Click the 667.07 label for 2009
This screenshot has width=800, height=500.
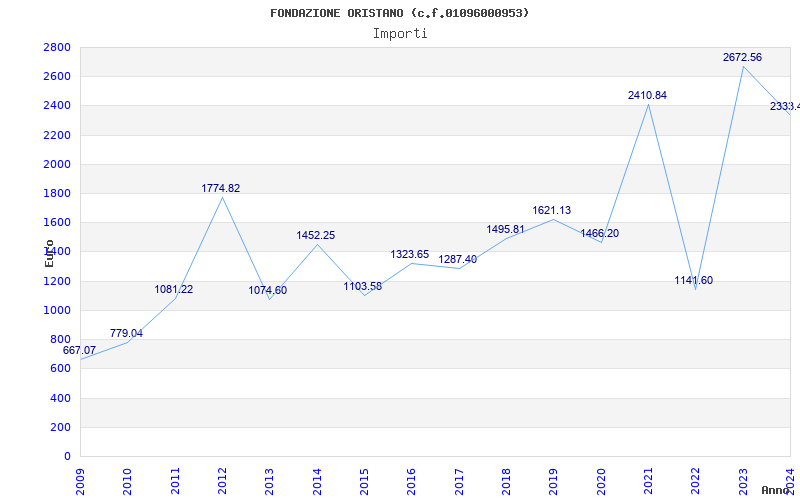79,351
